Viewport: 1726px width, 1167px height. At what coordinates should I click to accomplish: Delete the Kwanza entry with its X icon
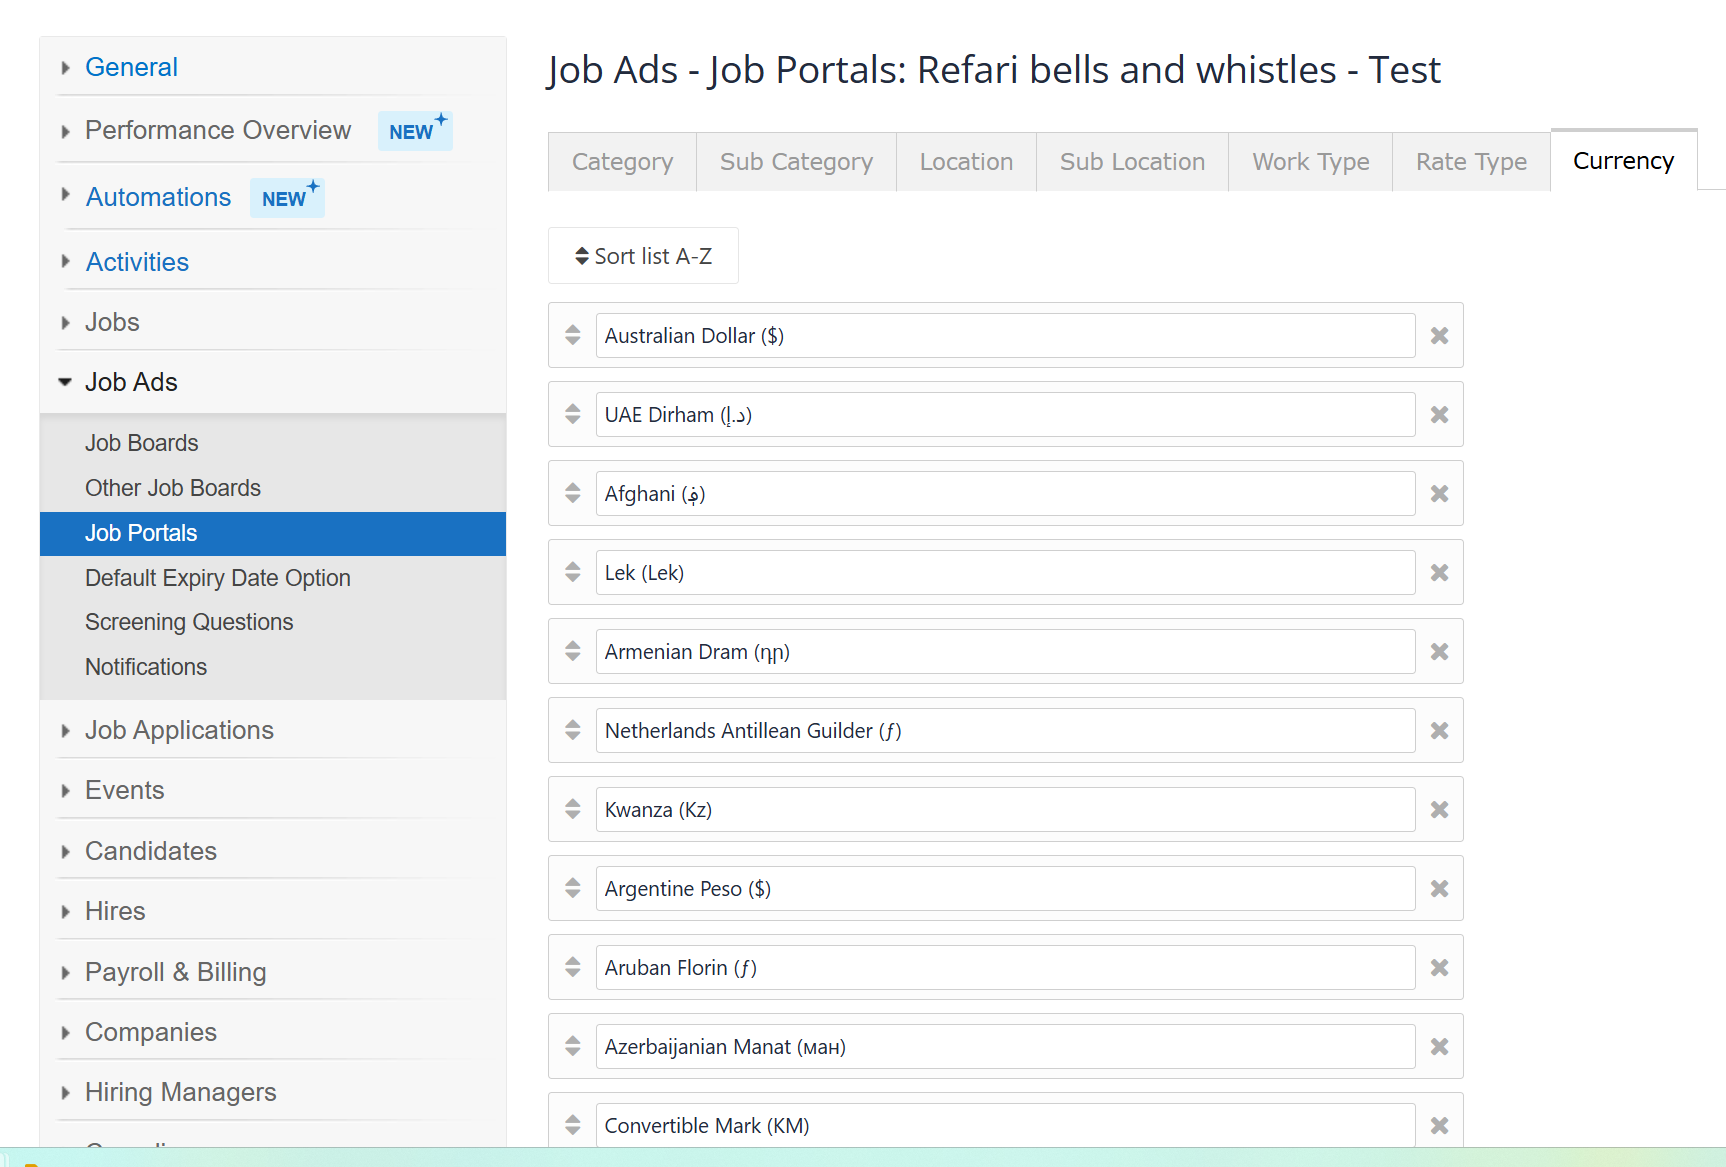click(1439, 810)
